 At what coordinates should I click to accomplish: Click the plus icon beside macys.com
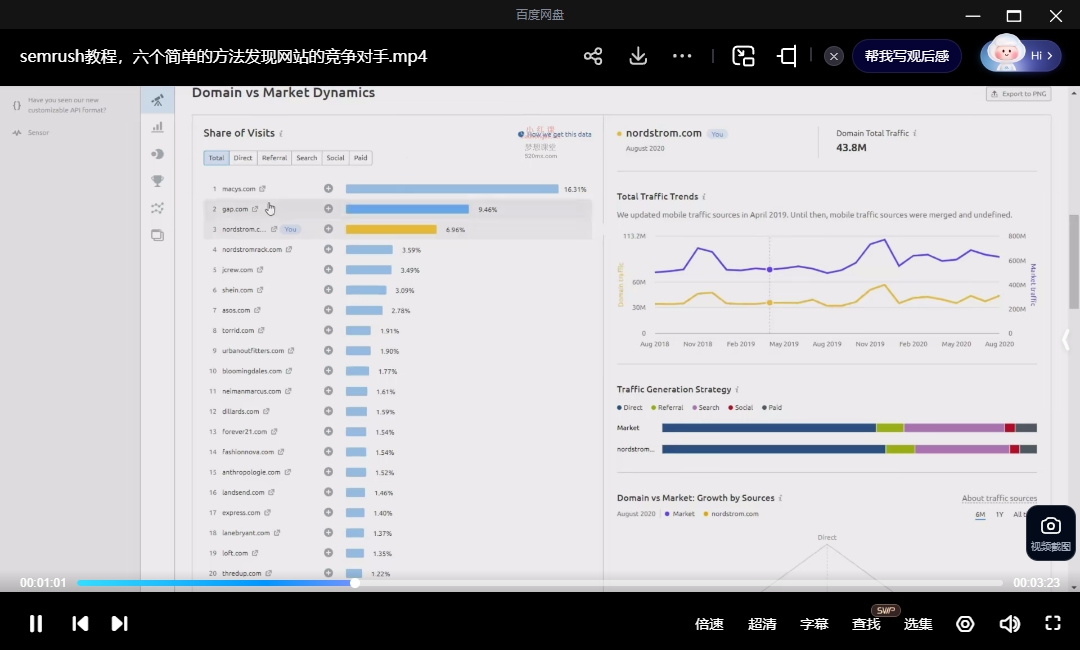329,189
